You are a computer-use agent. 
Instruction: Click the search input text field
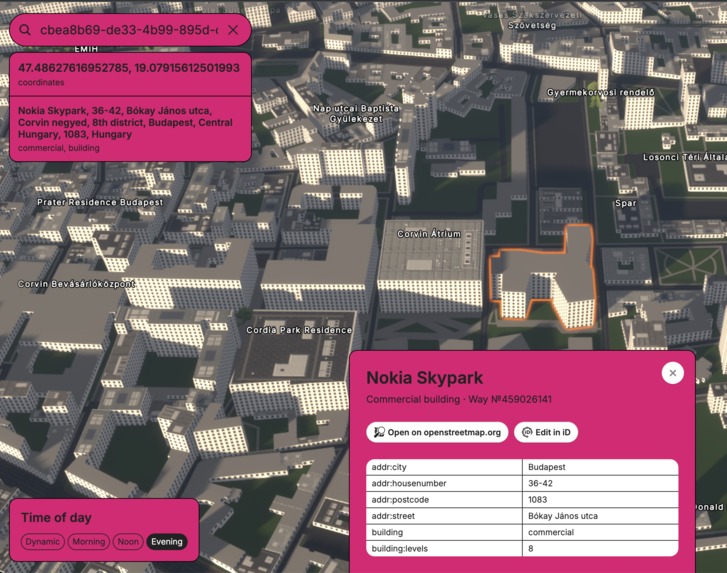coord(129,30)
